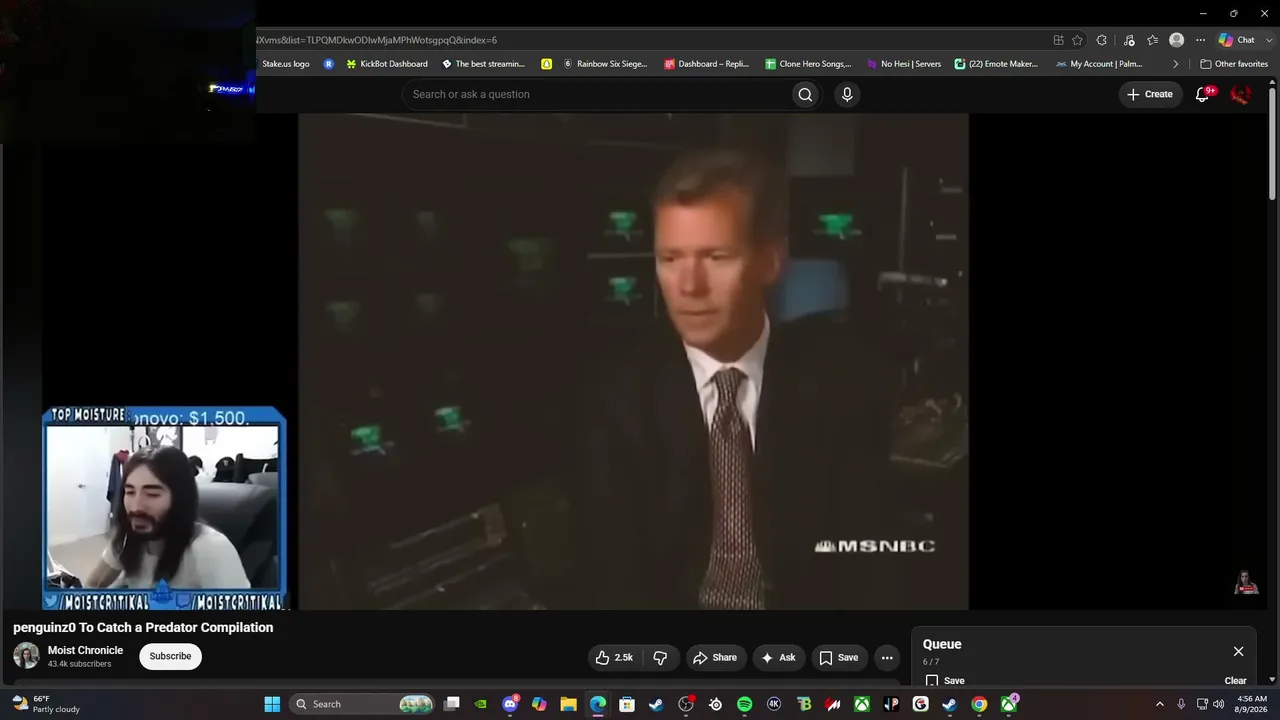
Task: Open the Snapchat bookmark icon
Action: [547, 64]
